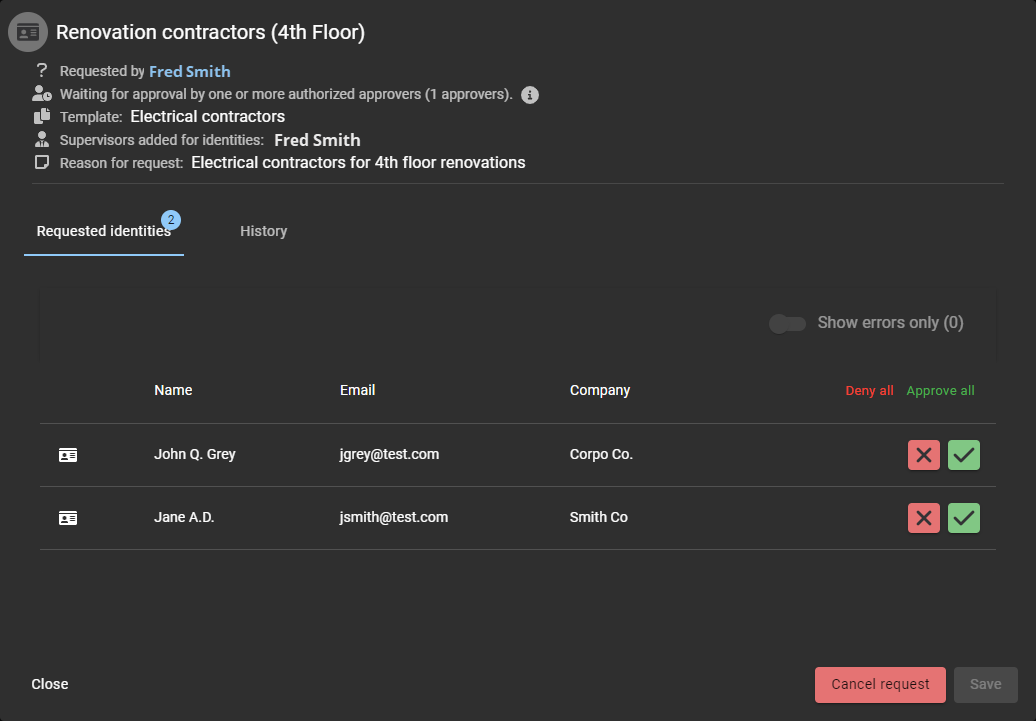Click the Approve all link
Image resolution: width=1036 pixels, height=721 pixels.
(x=940, y=391)
